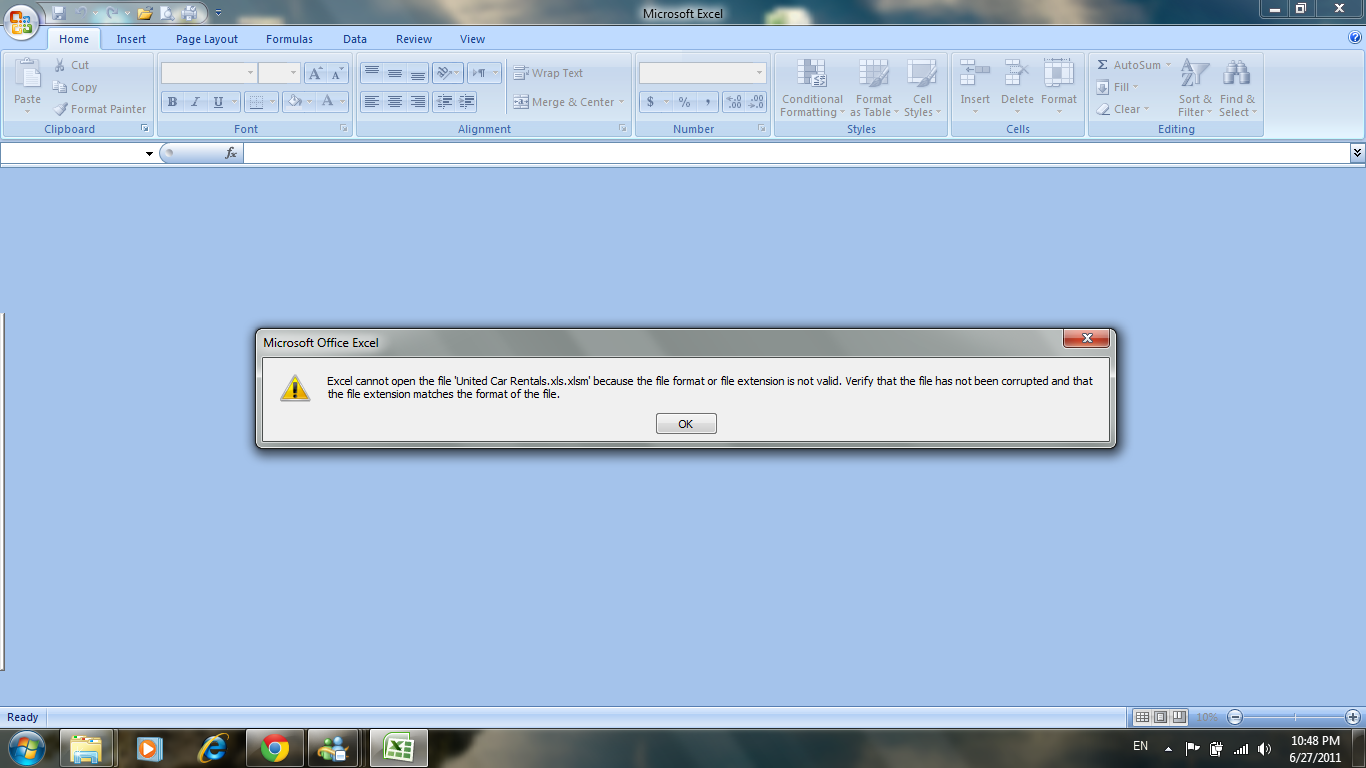
Task: Click the Percent Style icon
Action: (685, 102)
